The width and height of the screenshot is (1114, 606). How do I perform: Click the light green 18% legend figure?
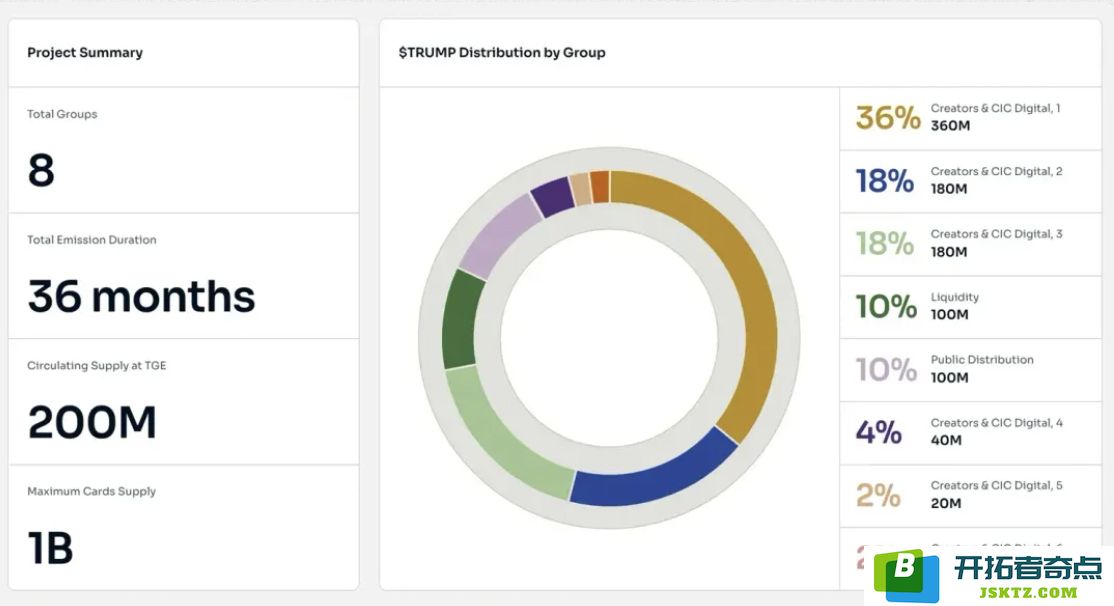885,244
